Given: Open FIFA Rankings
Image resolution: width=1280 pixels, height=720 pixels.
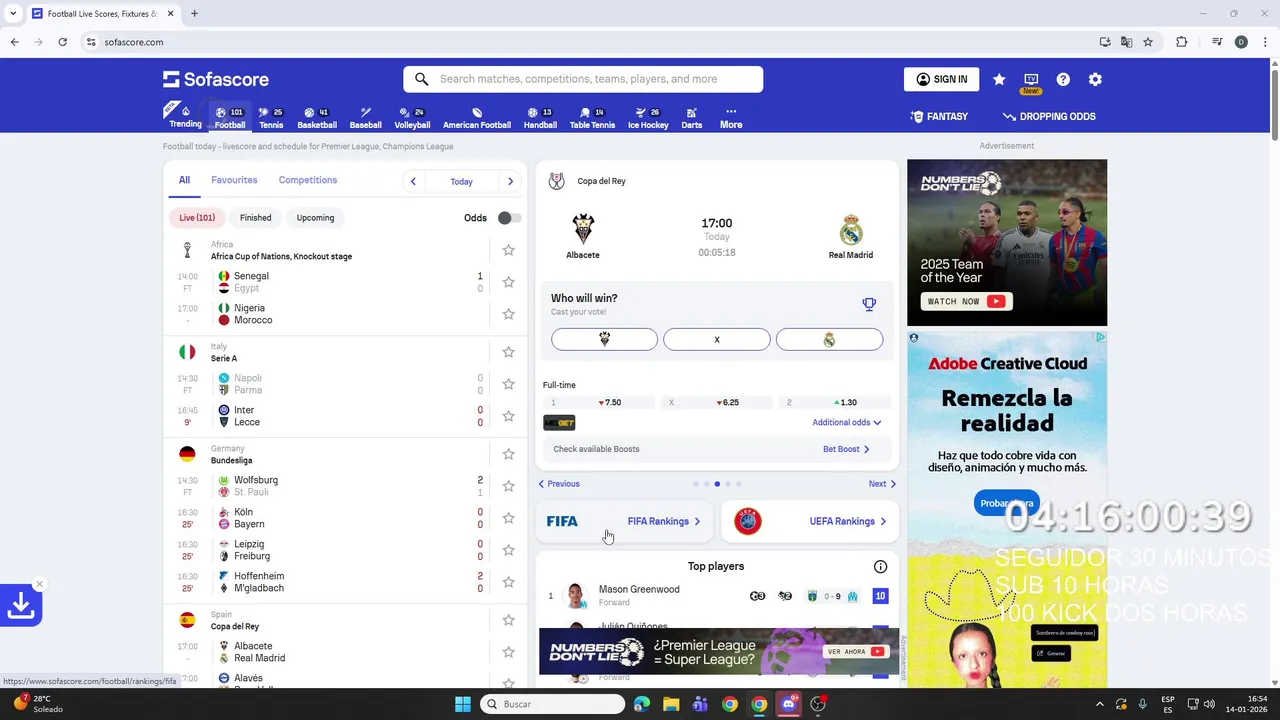Looking at the screenshot, I should click(623, 521).
